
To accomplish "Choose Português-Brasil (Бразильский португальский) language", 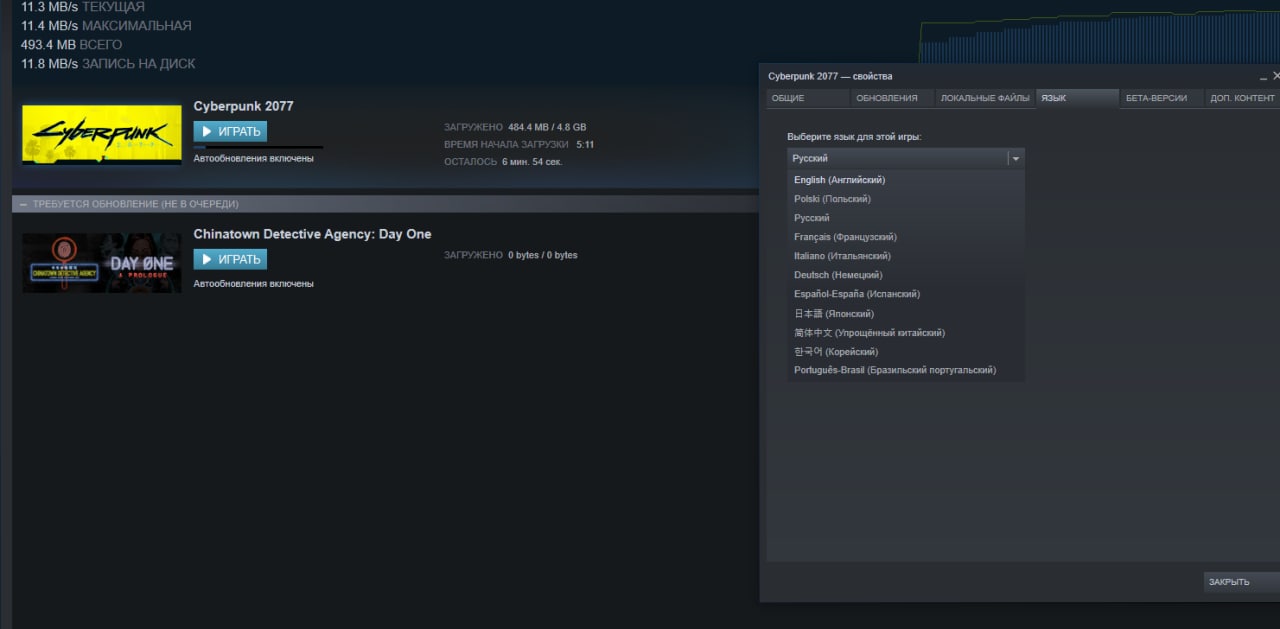I will tap(906, 370).
